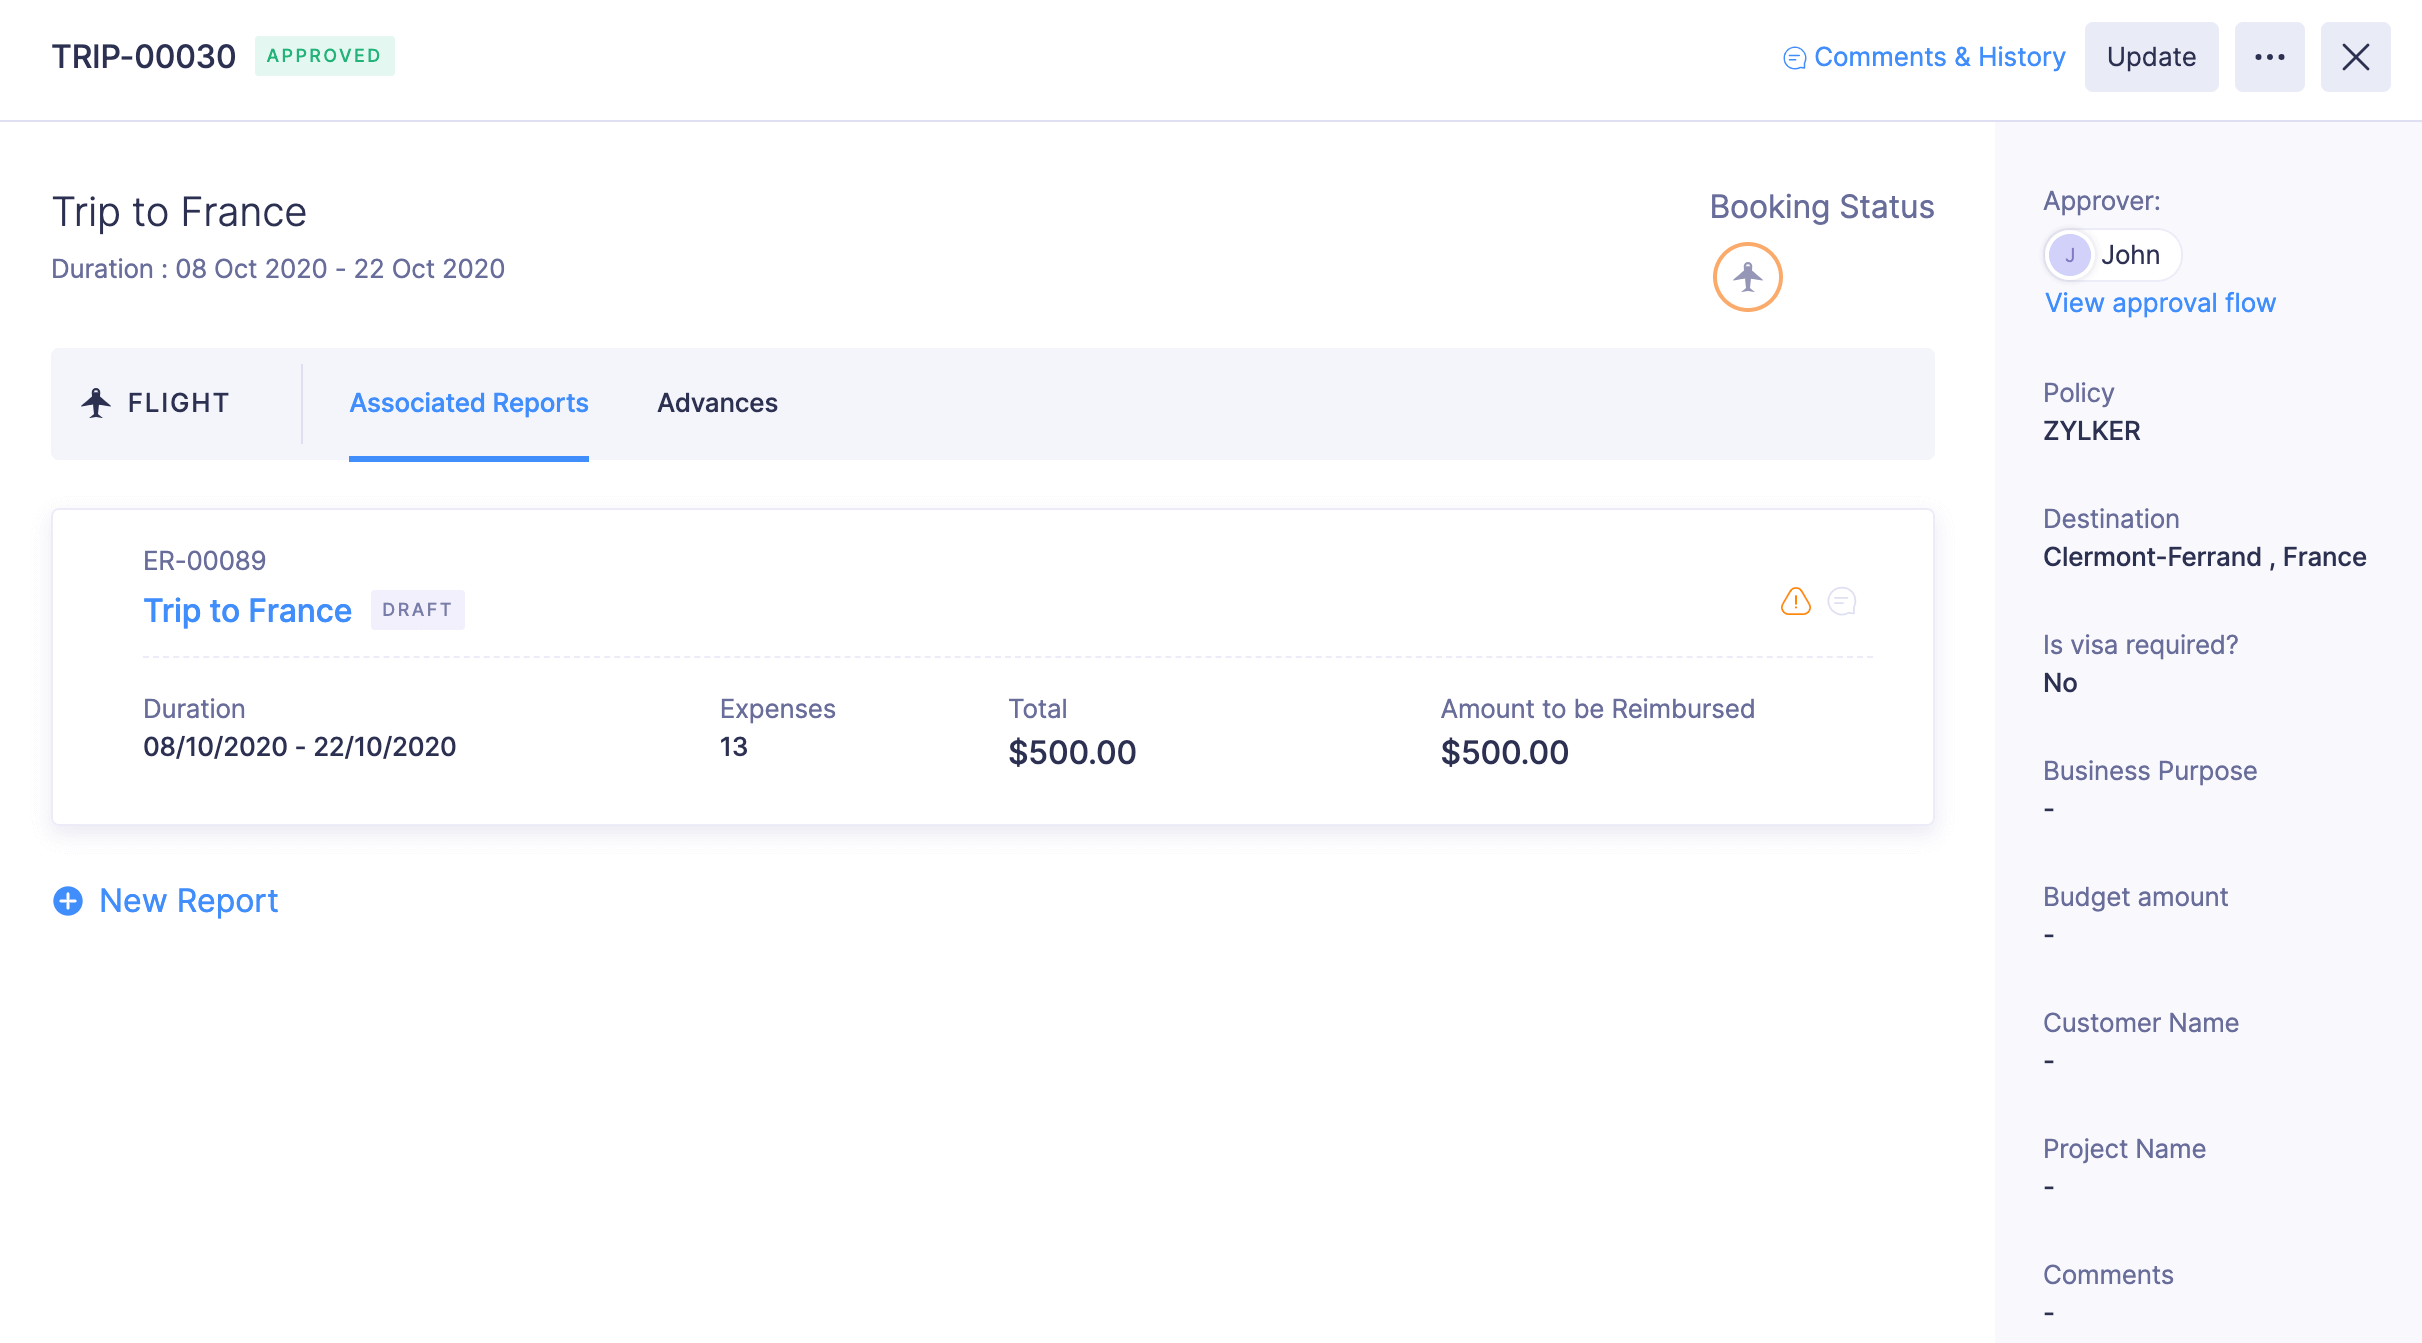
Task: Click the DRAFT label on ER-00089
Action: (x=417, y=609)
